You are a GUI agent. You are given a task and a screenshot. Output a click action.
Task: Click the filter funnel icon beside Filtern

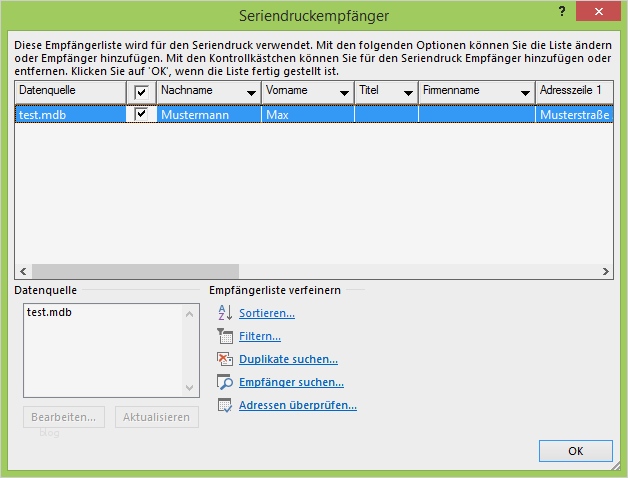pyautogui.click(x=225, y=336)
